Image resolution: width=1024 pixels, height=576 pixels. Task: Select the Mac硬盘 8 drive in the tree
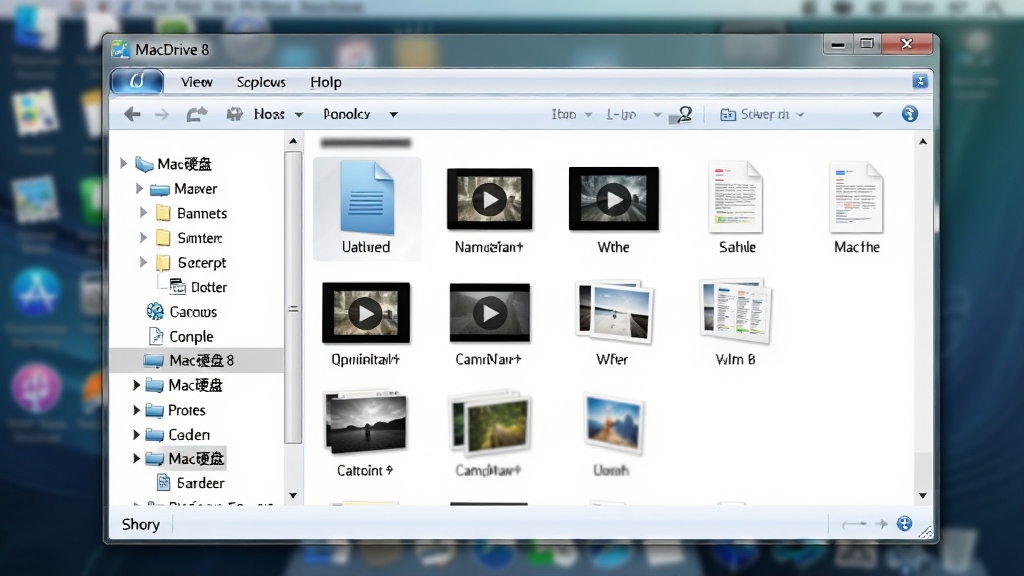pos(197,360)
